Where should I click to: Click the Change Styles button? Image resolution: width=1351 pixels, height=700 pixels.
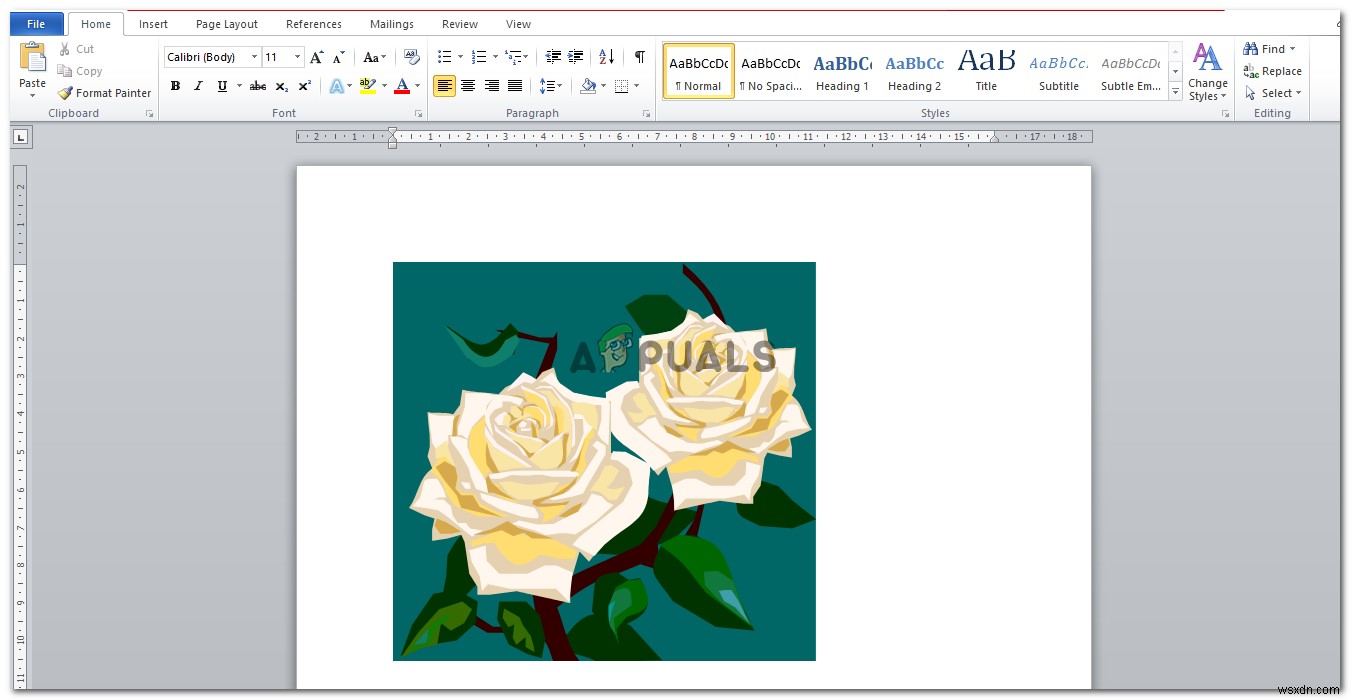coord(1208,72)
